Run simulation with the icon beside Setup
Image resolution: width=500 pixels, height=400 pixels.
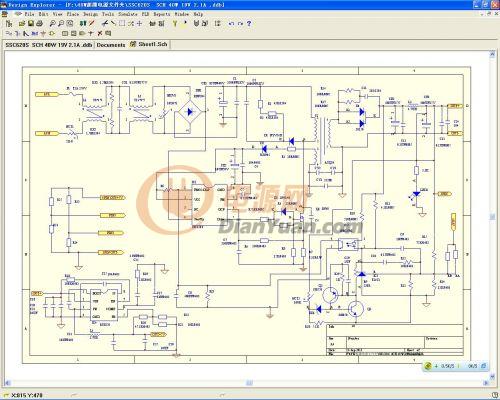coord(184,23)
